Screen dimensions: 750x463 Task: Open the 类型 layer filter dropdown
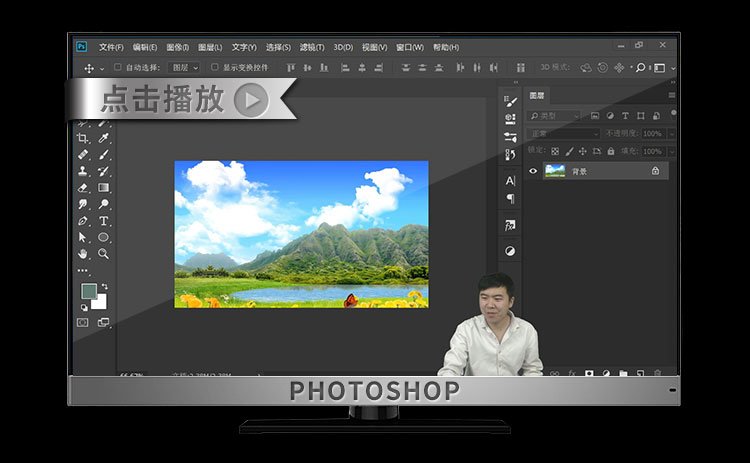(x=554, y=116)
